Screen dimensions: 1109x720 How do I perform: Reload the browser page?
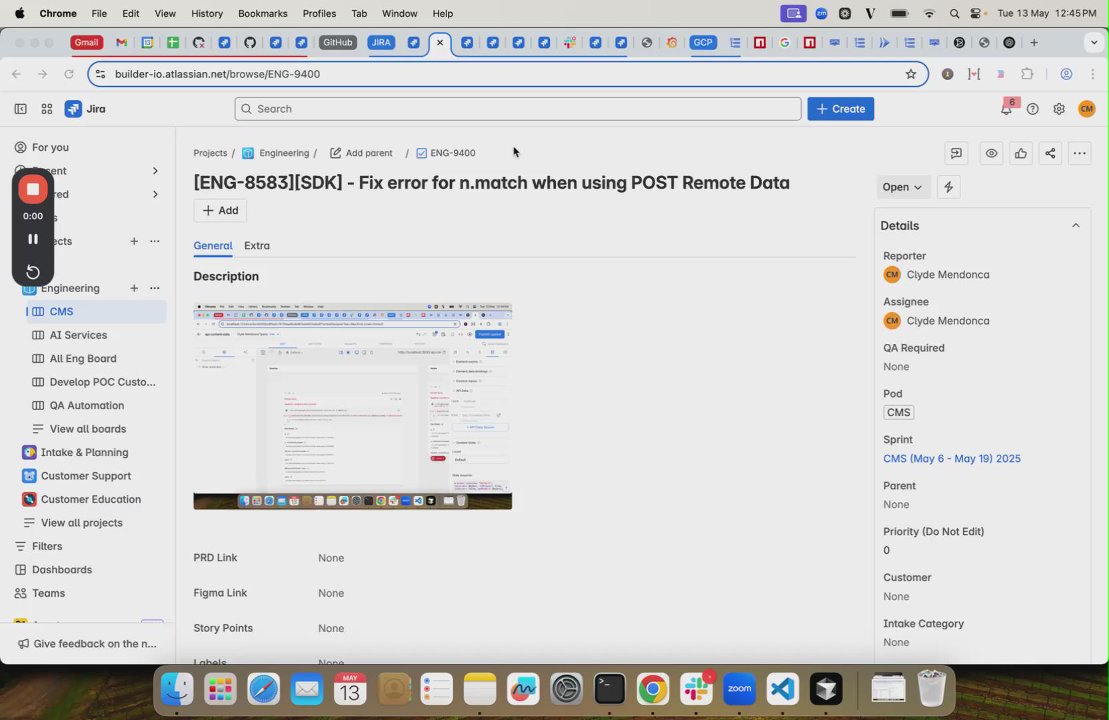point(69,74)
